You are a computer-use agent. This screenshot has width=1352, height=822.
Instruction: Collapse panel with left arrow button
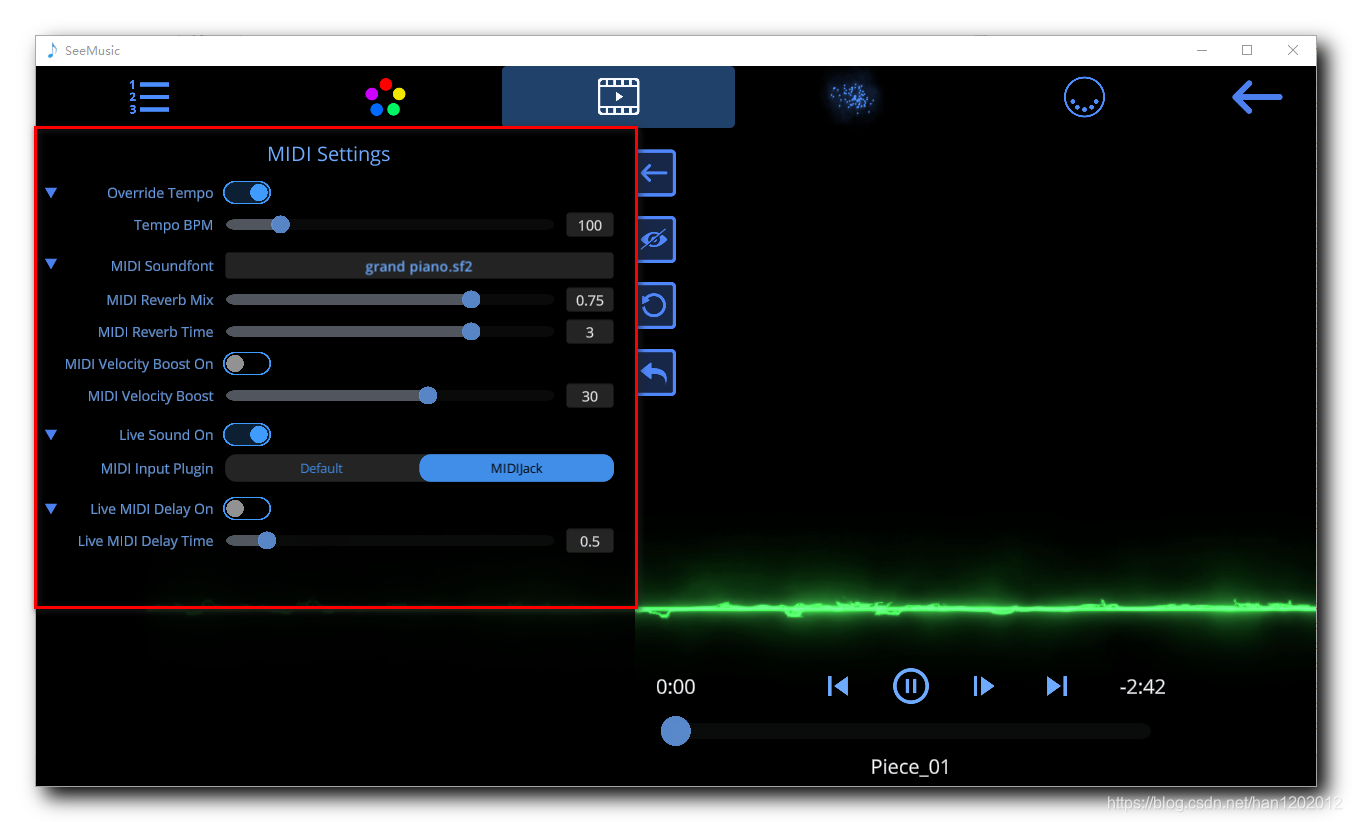tap(655, 173)
